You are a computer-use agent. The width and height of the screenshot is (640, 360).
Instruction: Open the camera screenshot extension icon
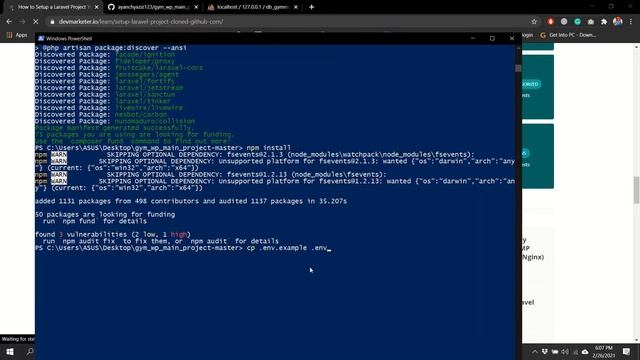click(591, 22)
